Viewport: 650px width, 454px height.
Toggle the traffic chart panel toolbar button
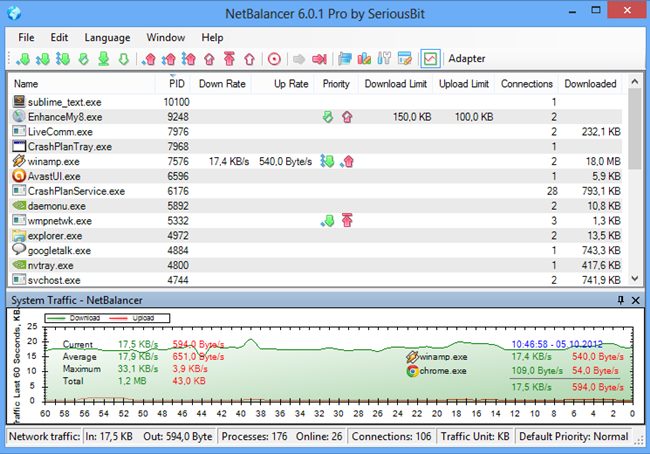pos(430,59)
